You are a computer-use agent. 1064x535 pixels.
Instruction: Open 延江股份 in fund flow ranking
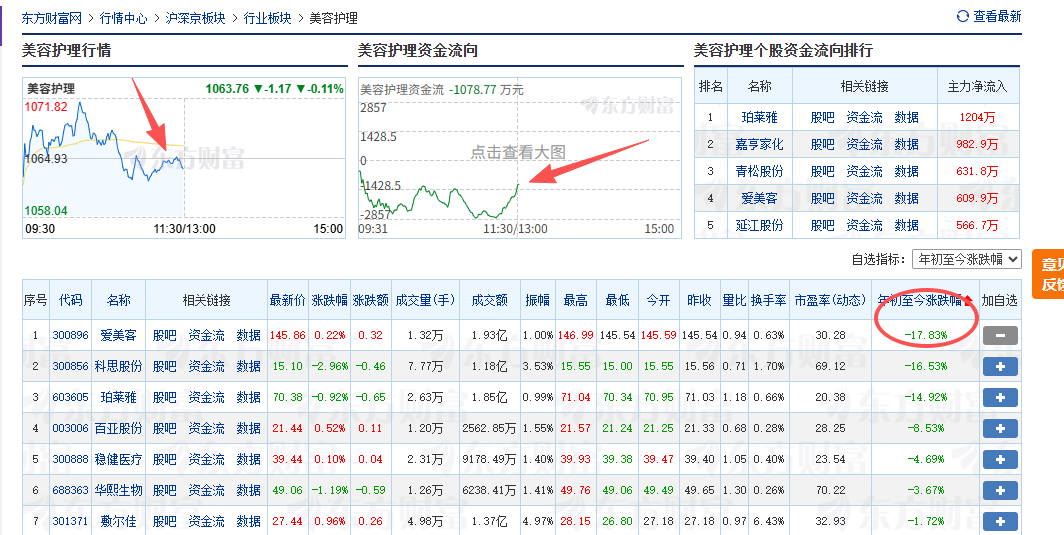point(759,225)
